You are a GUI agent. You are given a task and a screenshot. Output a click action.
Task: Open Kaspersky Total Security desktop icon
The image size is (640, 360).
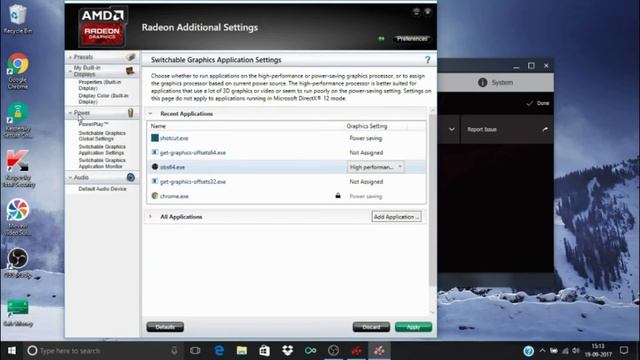[18, 168]
